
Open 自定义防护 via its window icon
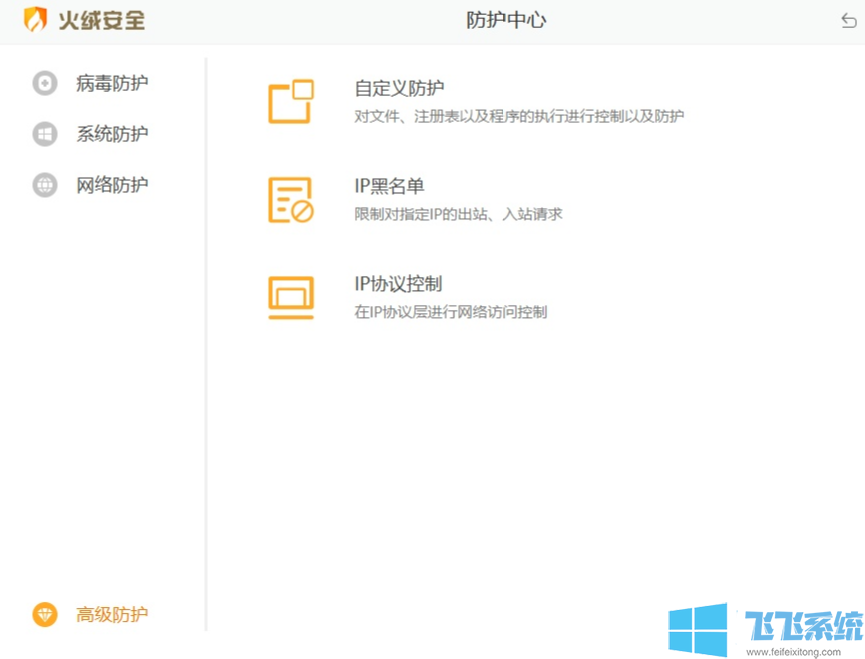(289, 100)
